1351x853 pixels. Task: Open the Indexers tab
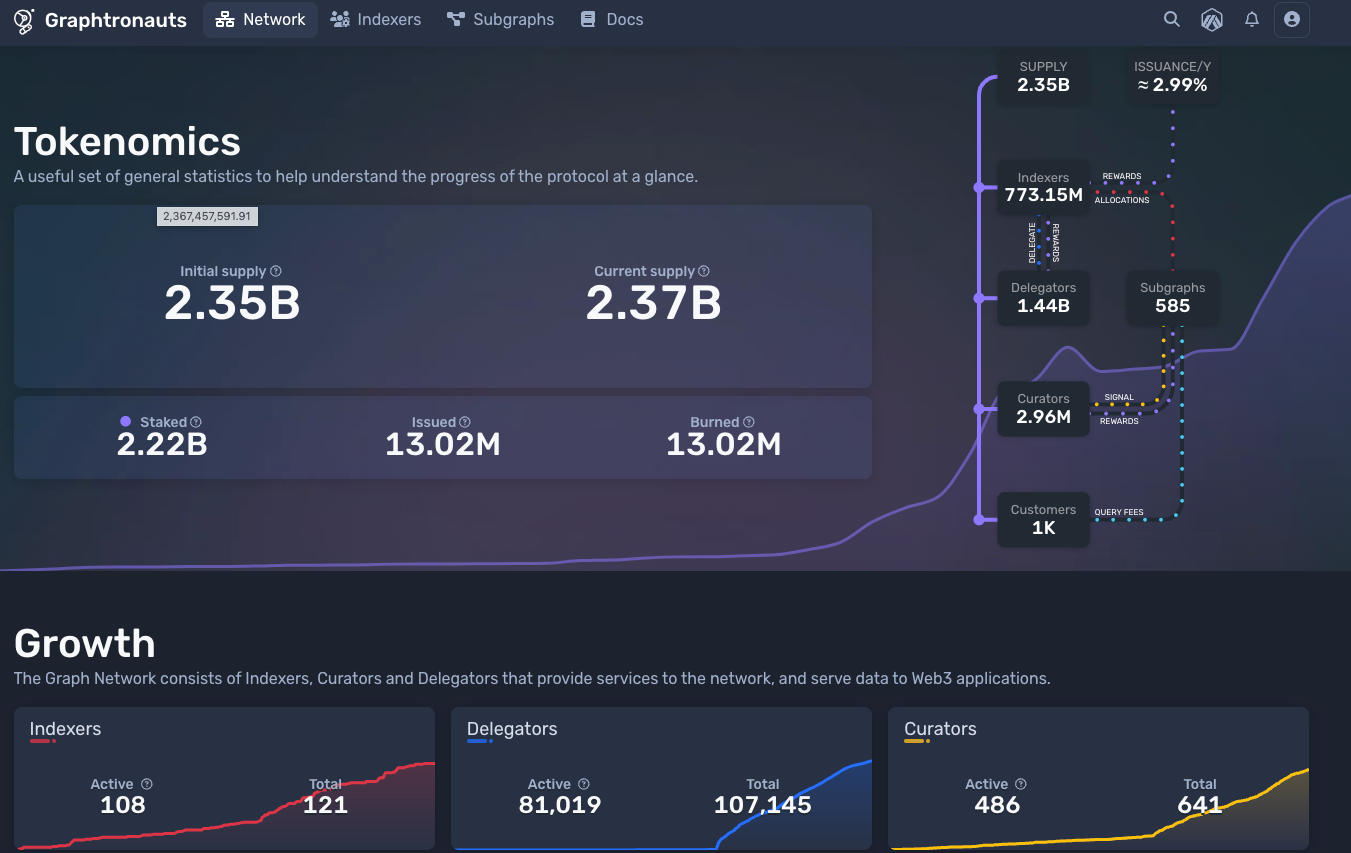coord(376,19)
